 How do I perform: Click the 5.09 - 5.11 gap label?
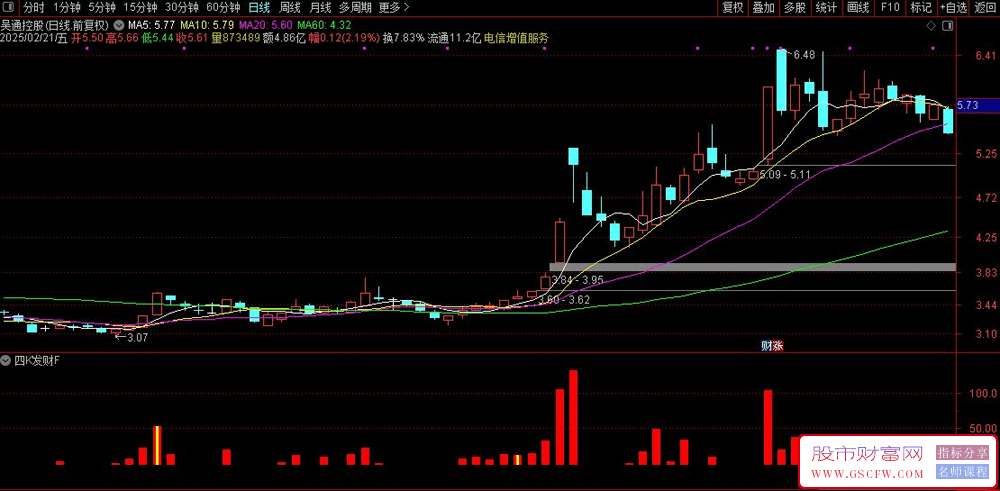tap(785, 173)
